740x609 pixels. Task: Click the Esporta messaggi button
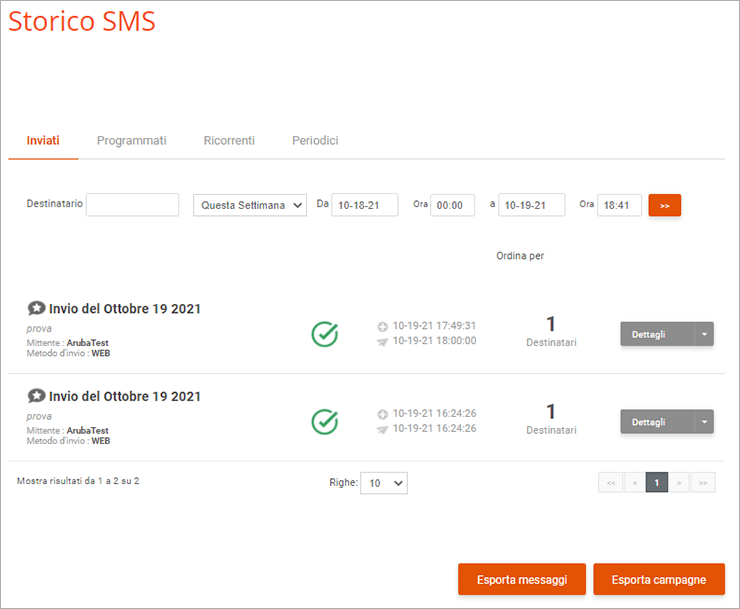(x=522, y=579)
